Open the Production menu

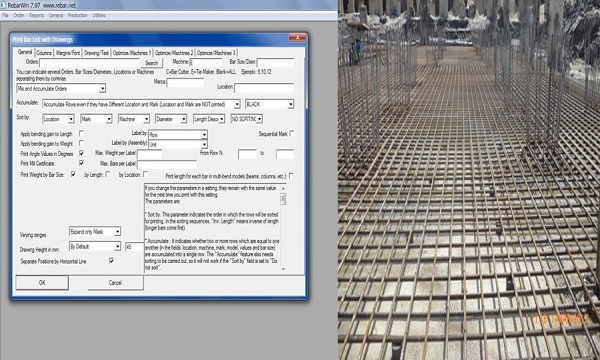pos(78,15)
